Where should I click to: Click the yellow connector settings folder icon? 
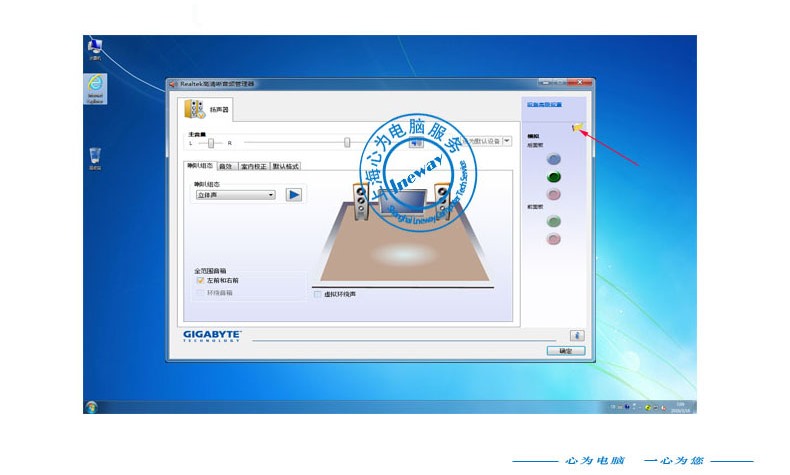(x=577, y=127)
